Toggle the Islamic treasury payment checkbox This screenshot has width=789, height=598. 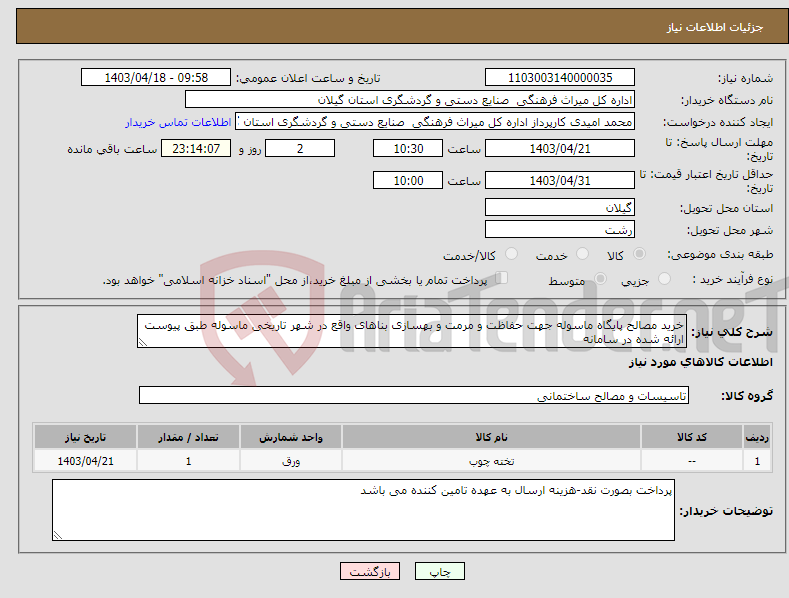click(x=502, y=278)
